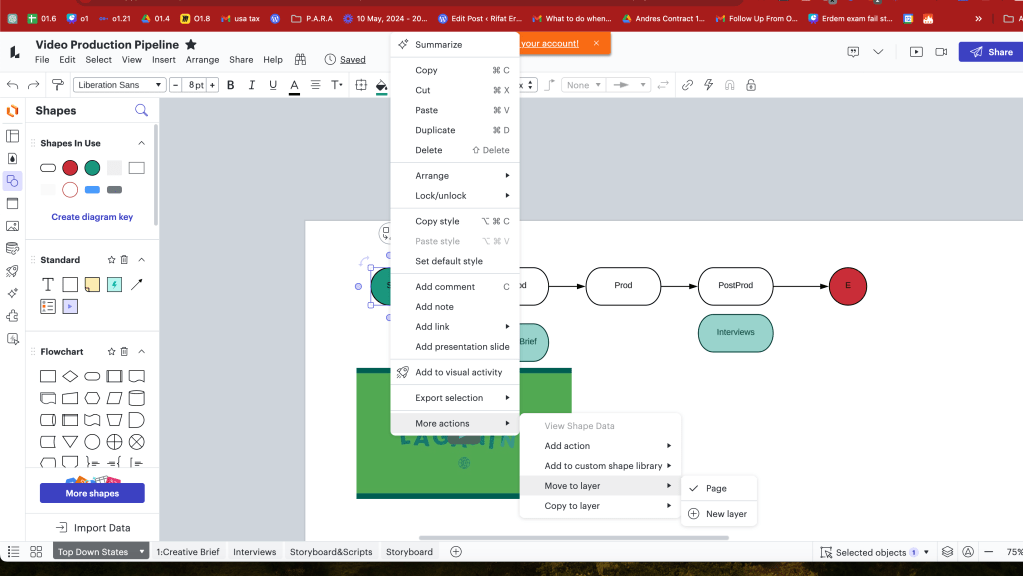The height and width of the screenshot is (576, 1023).
Task: Open the Shapes panel sidebar icon
Action: pos(12,181)
